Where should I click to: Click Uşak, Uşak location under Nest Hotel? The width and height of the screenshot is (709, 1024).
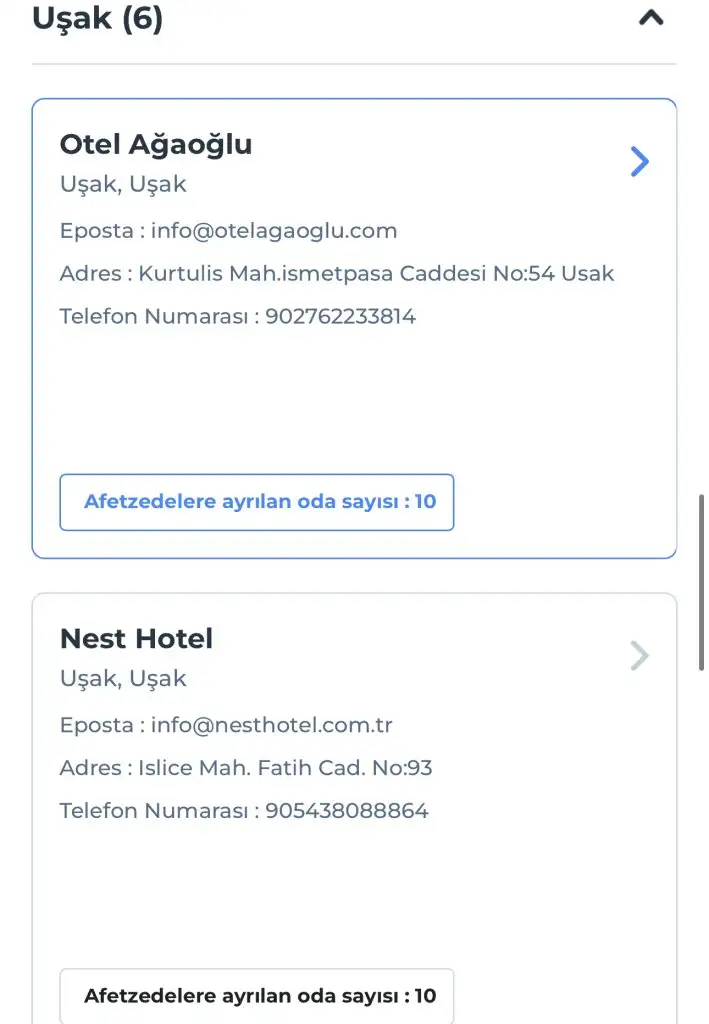click(123, 679)
